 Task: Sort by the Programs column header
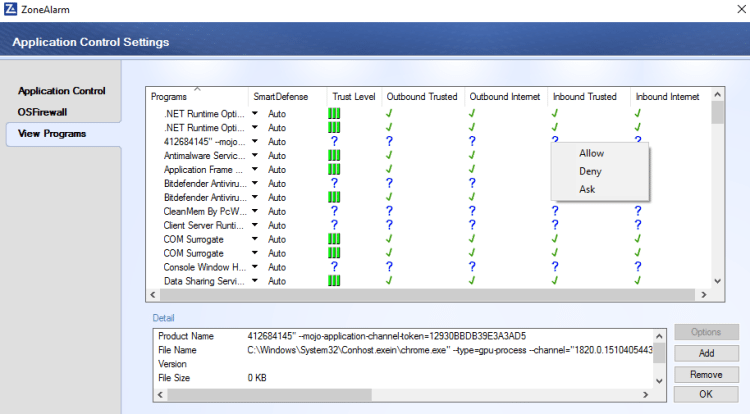(x=197, y=97)
